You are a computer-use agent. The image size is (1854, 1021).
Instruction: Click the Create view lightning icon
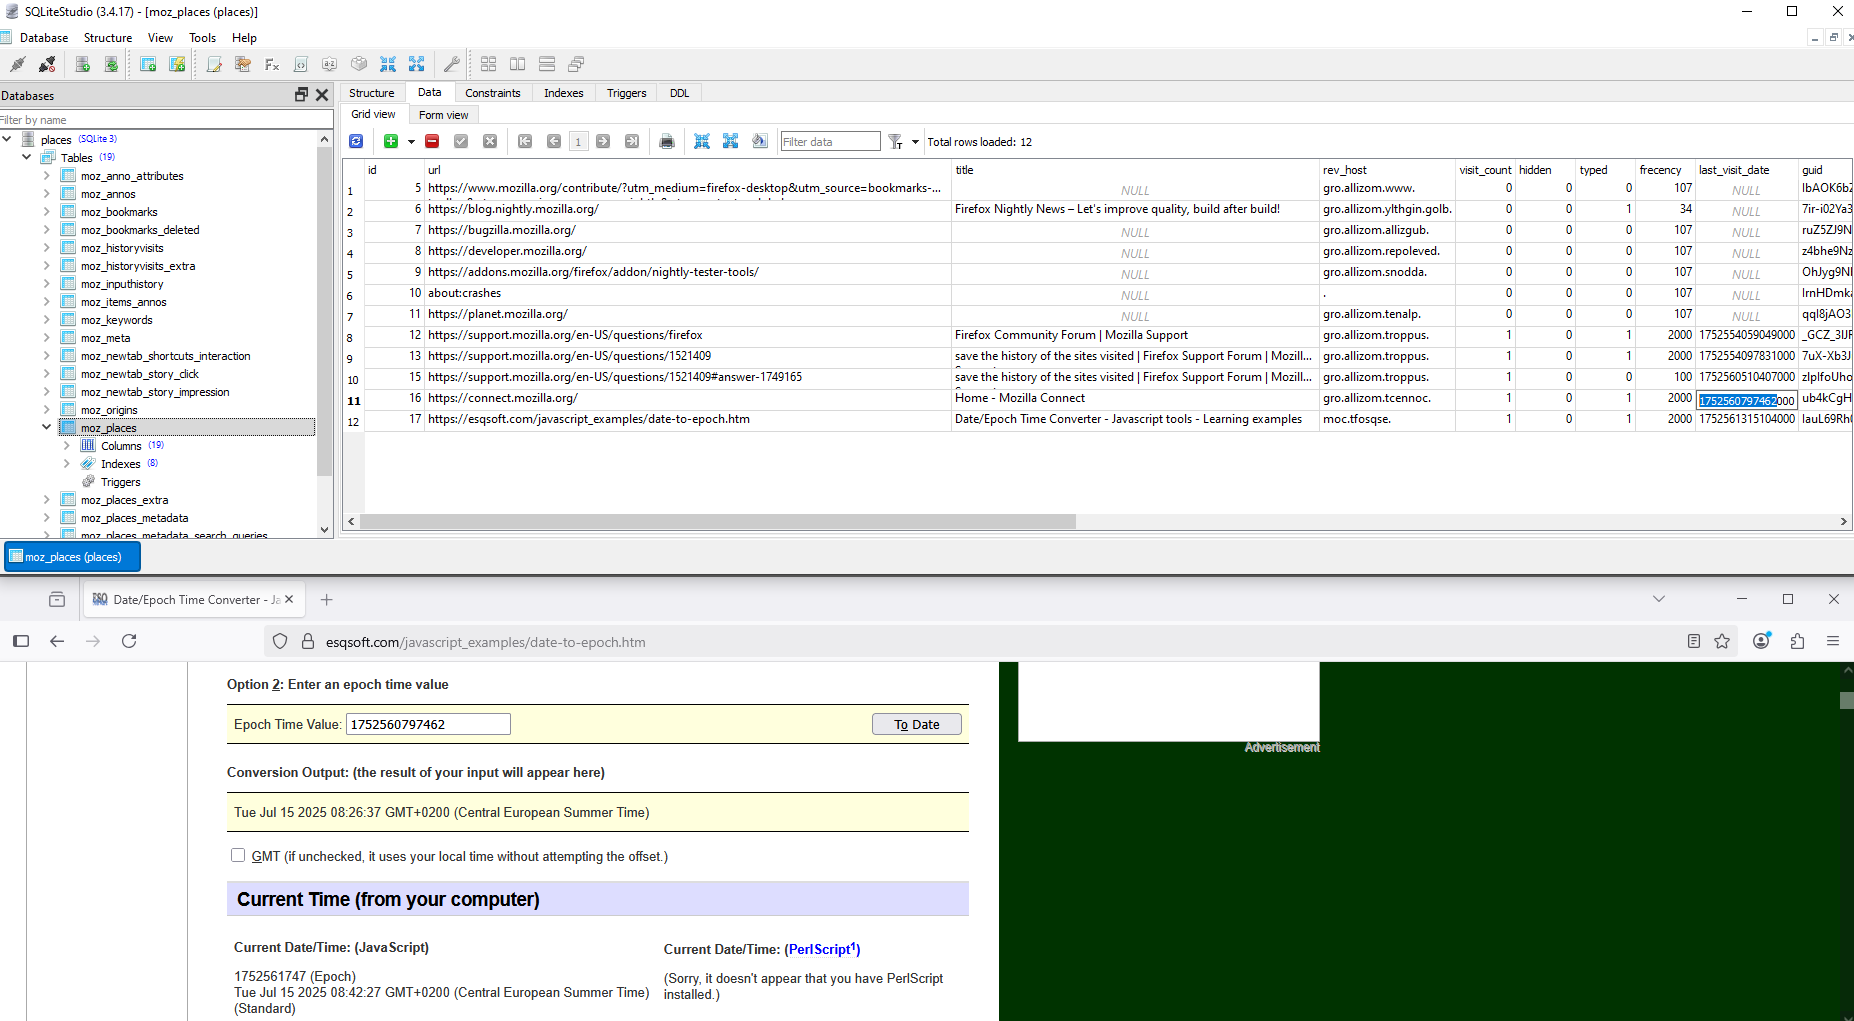177,64
